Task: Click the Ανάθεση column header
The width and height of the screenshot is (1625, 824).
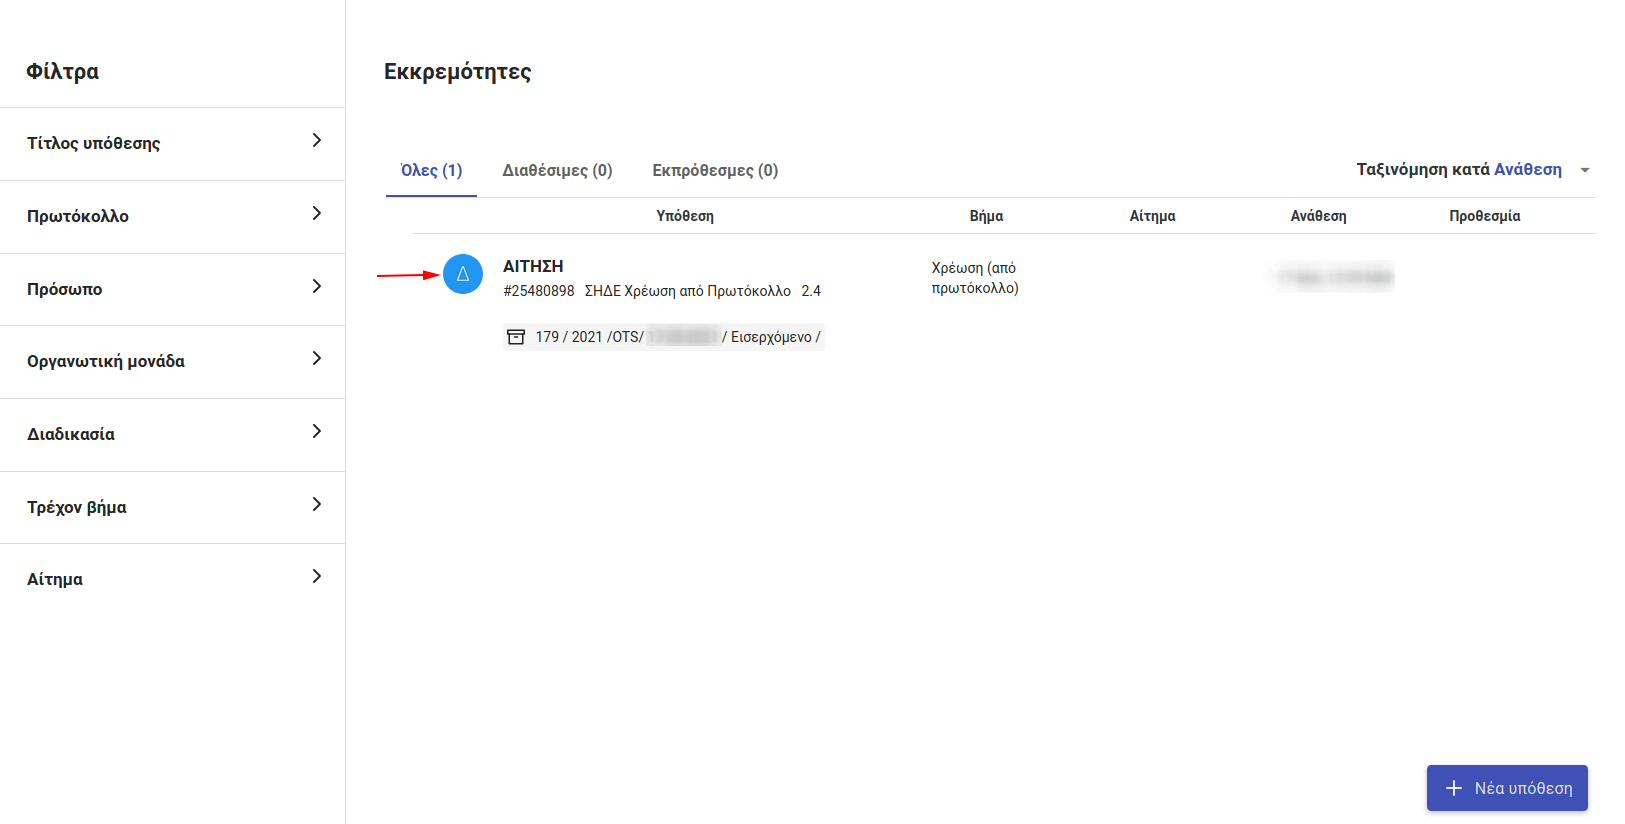Action: tap(1318, 216)
